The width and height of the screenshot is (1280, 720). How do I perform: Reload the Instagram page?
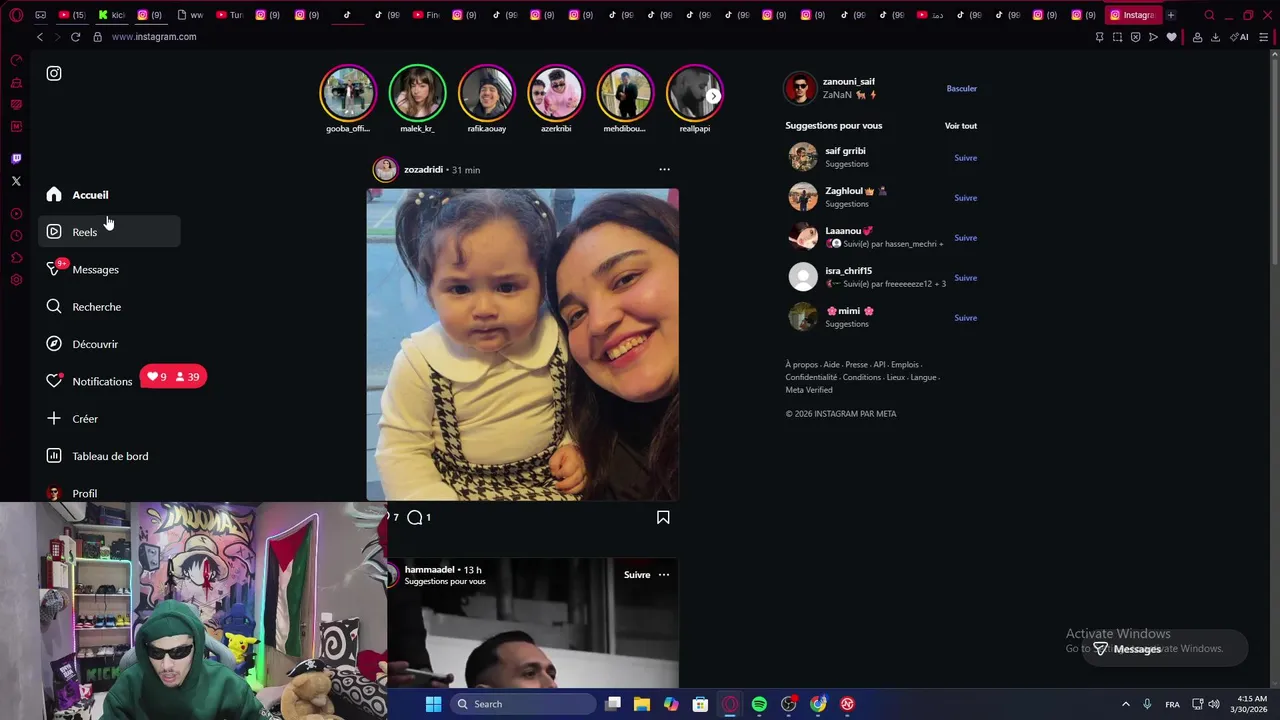point(75,37)
